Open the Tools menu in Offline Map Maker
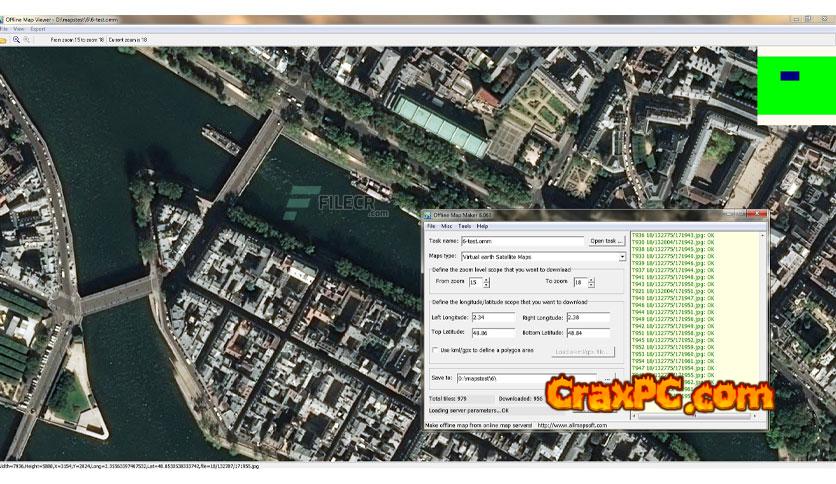 [464, 227]
